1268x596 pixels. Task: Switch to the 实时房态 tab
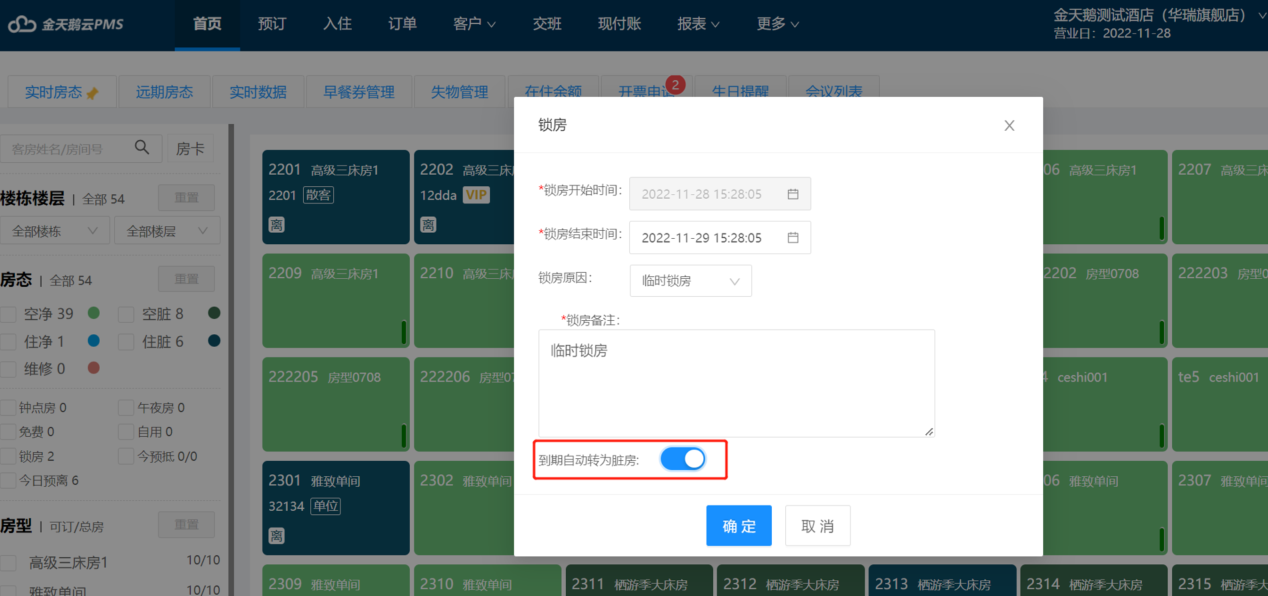click(x=61, y=92)
